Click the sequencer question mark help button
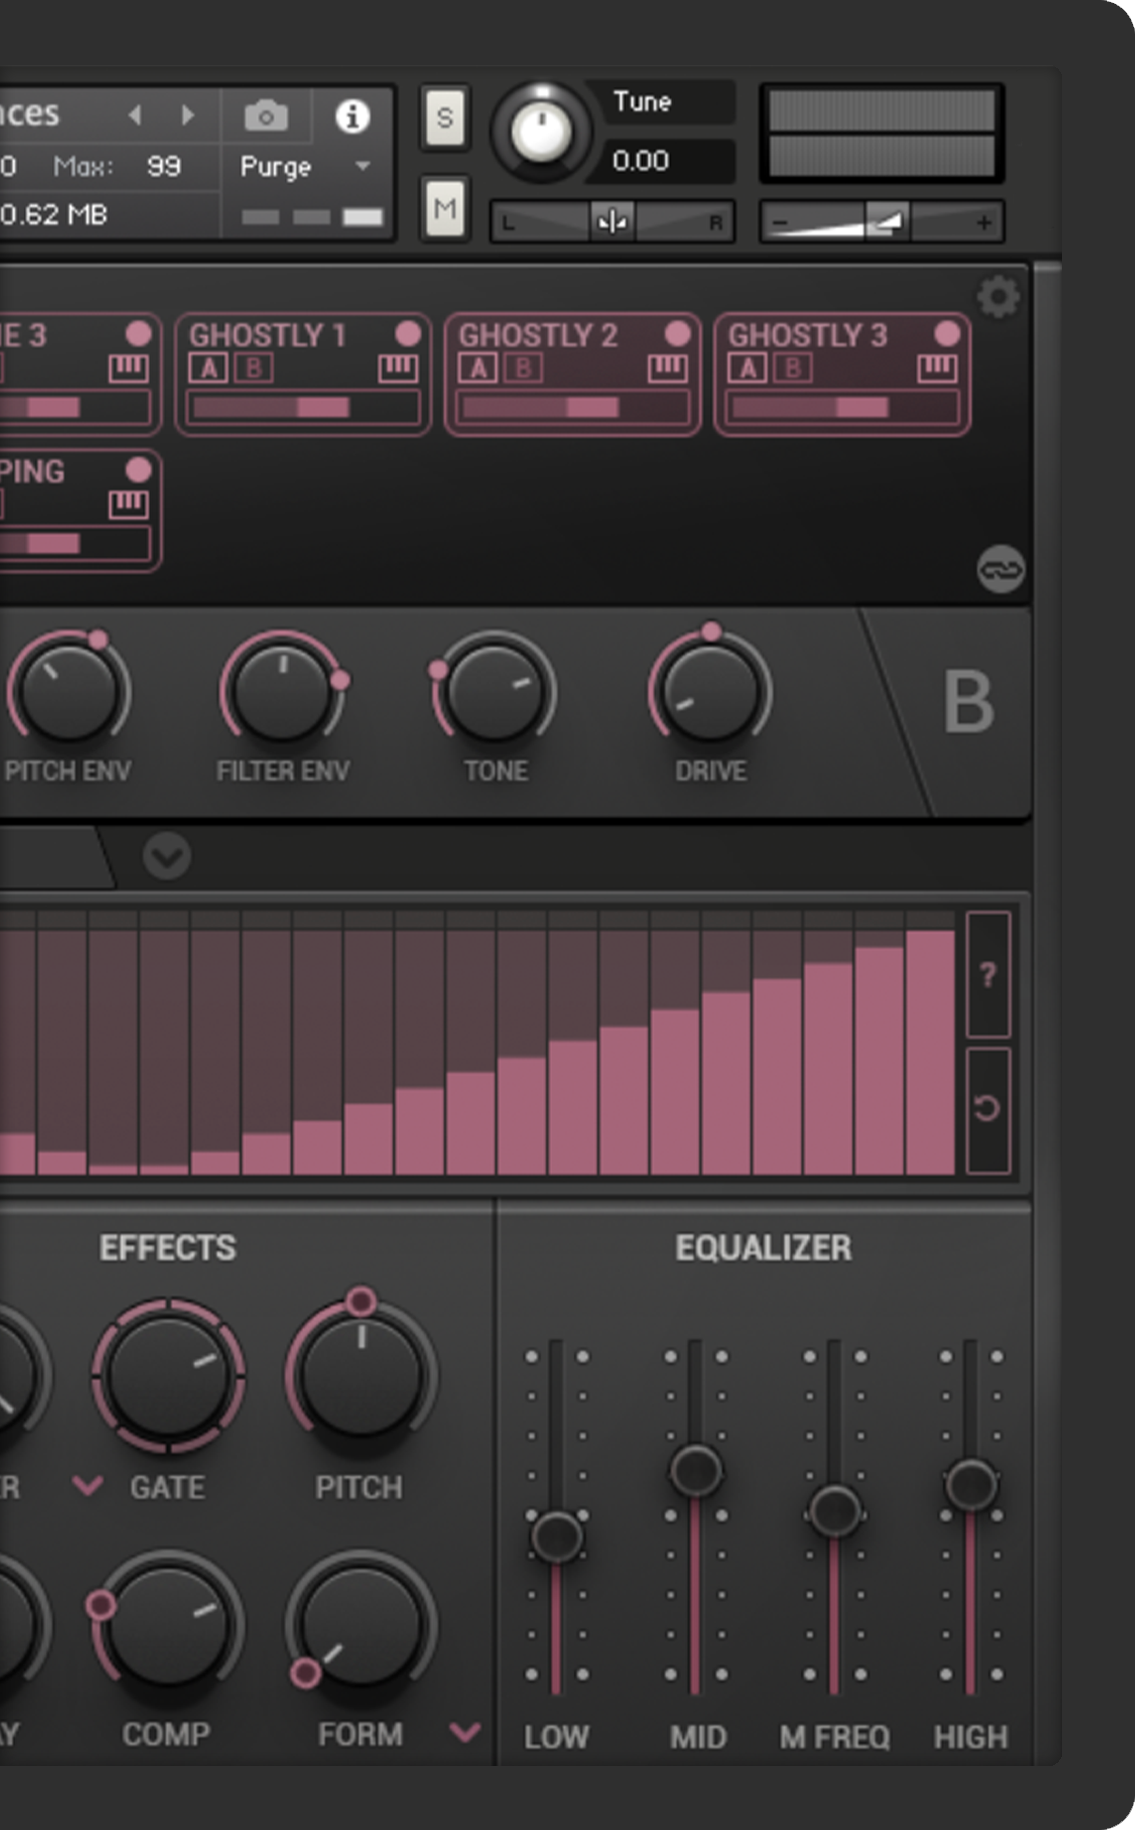Viewport: 1135px width, 1830px height. (x=988, y=974)
